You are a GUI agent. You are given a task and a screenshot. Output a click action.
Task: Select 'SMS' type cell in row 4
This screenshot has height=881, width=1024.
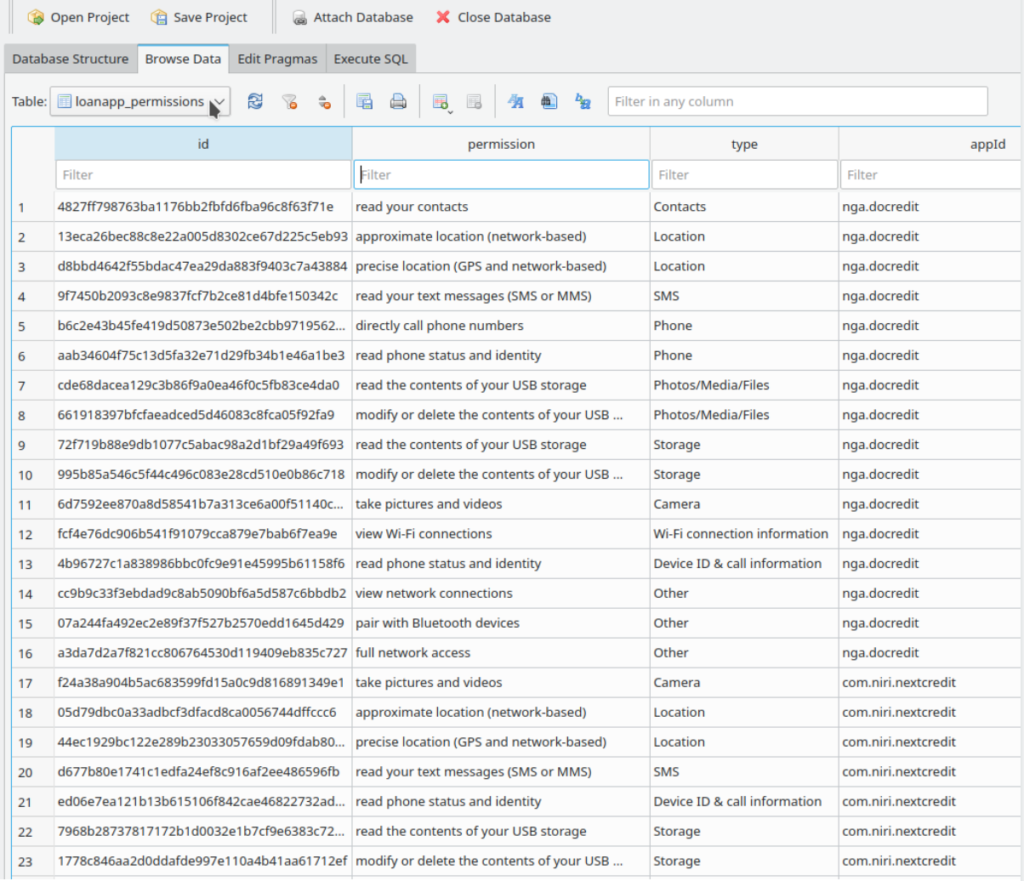744,296
